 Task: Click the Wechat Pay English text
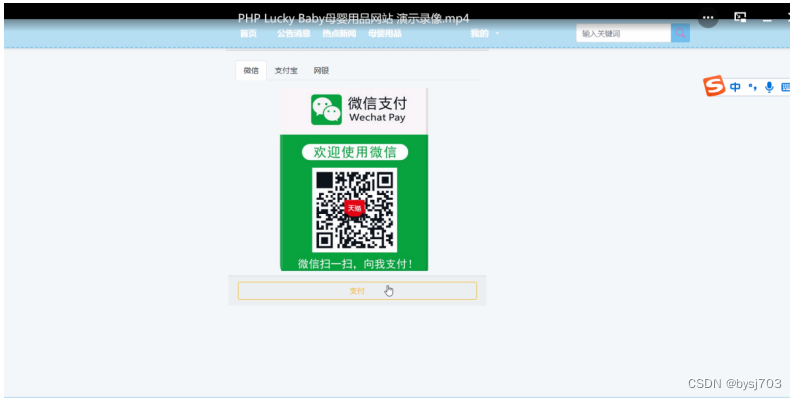(377, 118)
